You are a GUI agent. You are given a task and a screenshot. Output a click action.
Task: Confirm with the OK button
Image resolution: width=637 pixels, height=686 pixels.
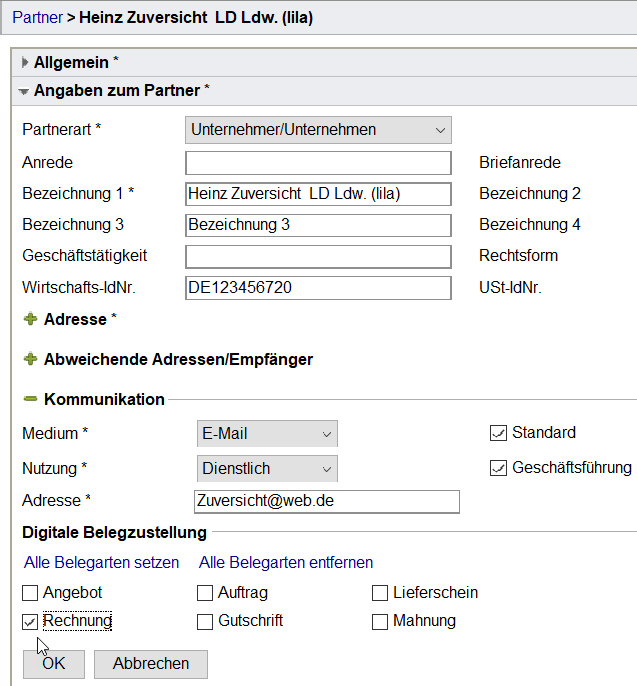click(x=54, y=664)
